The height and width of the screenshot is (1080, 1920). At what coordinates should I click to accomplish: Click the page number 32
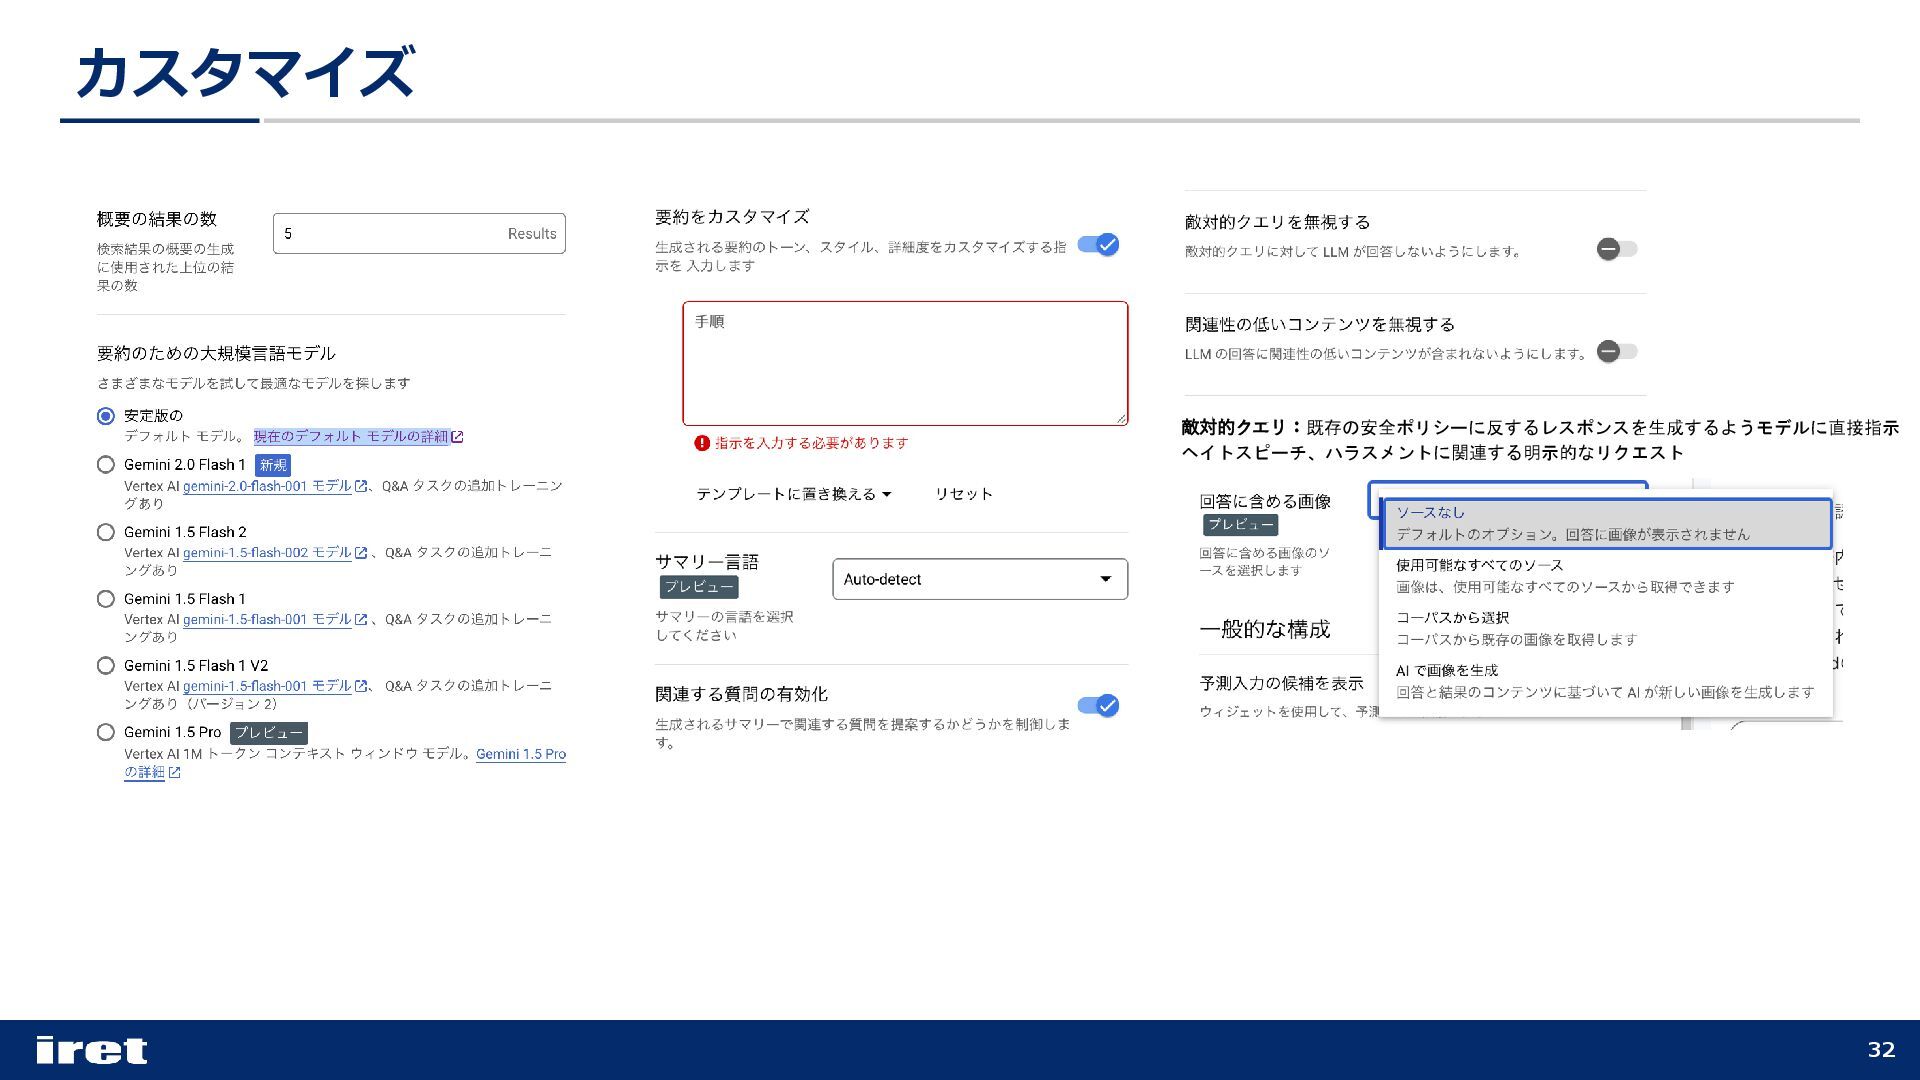coord(1881,1050)
